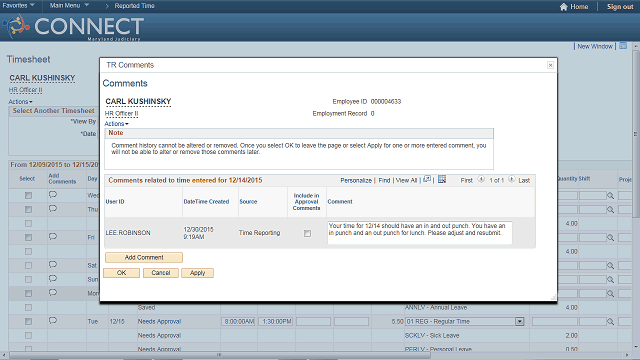Select checkbox on SCKLV Sick Leave row
Viewport: 640px width, 360px height.
pyautogui.click(x=28, y=336)
